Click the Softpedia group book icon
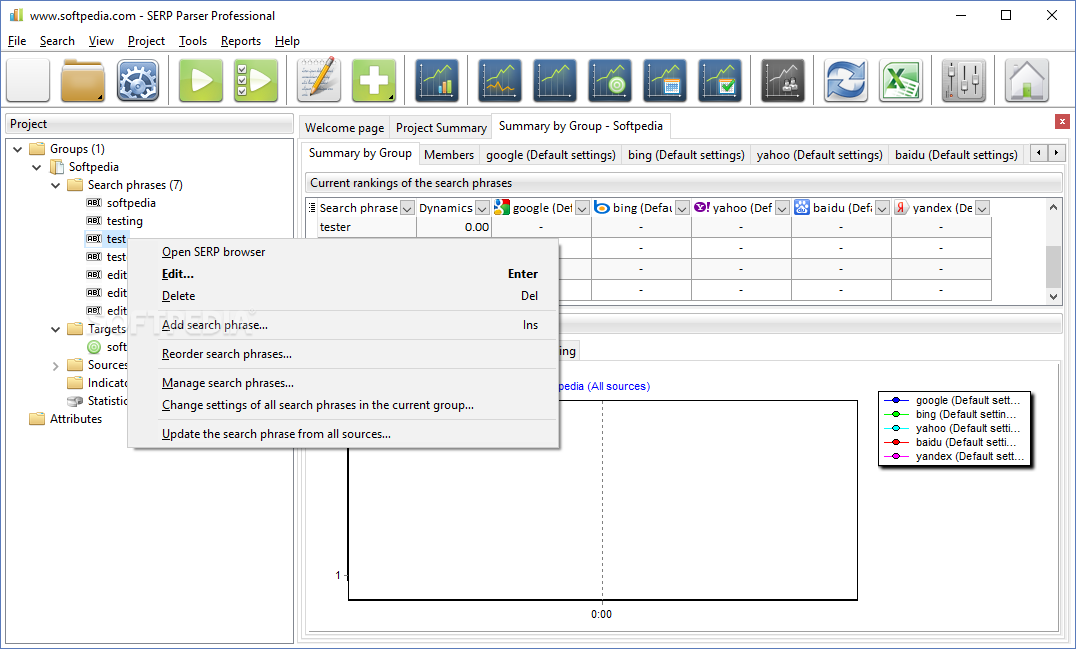Screen dimensions: 1076x649 57,167
